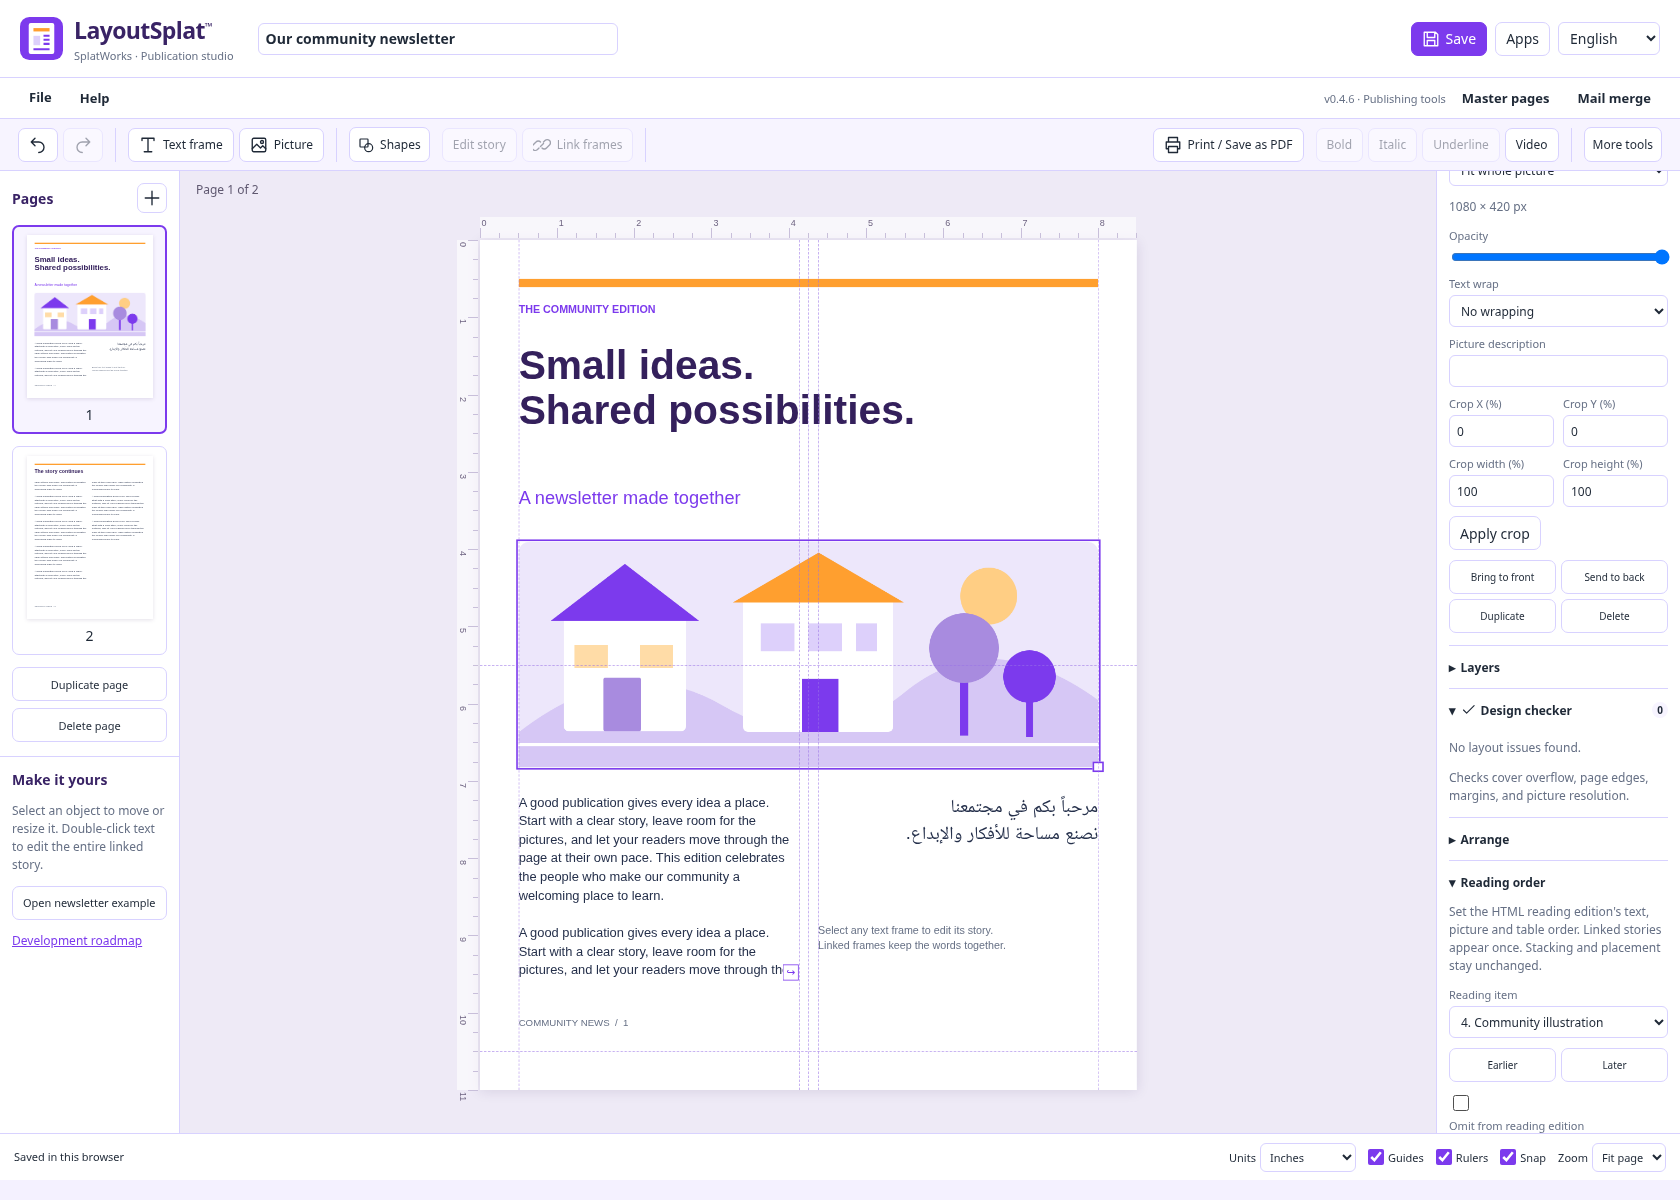Screen dimensions: 1680x1200
Task: Add a new page with plus icon
Action: 152,198
